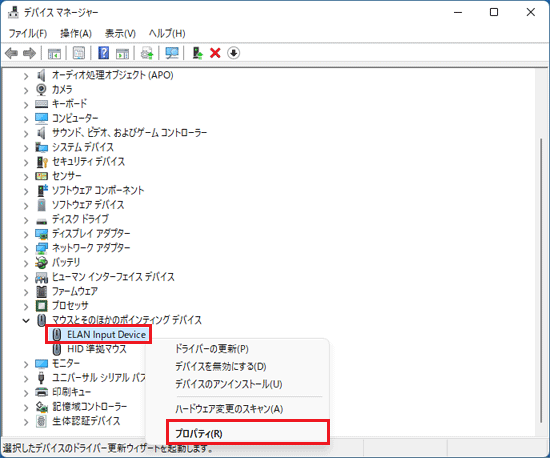Open the ヘルプ(H) menu
The width and height of the screenshot is (550, 458).
point(167,34)
